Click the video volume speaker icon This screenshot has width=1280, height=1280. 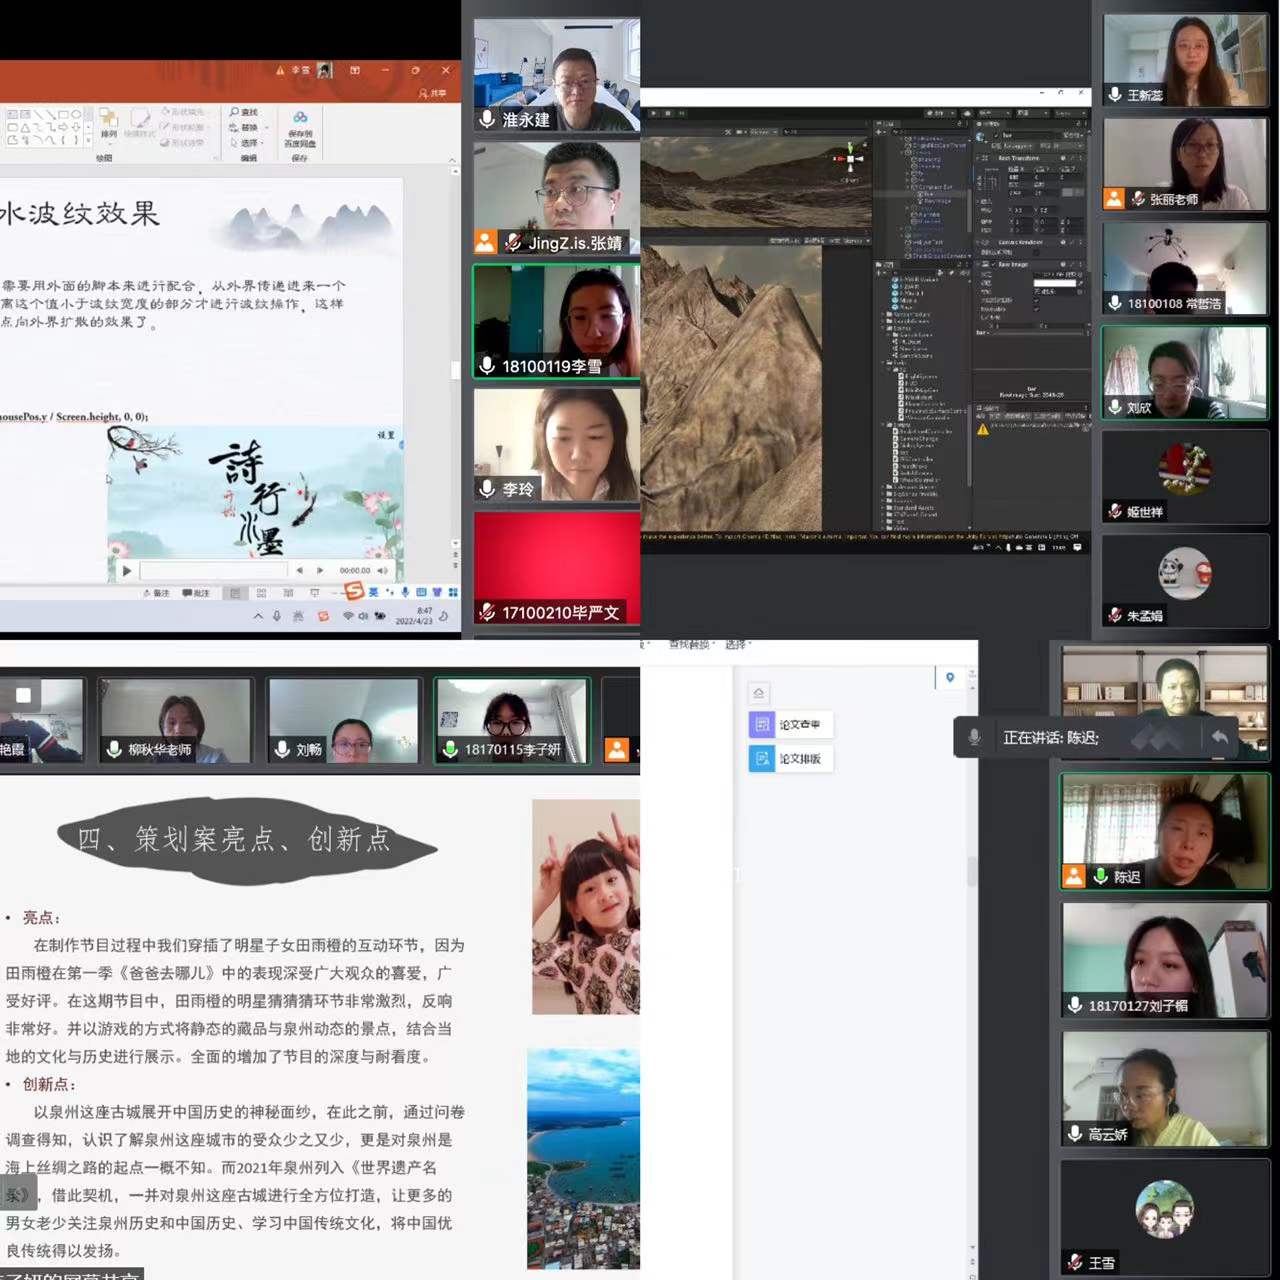point(382,571)
